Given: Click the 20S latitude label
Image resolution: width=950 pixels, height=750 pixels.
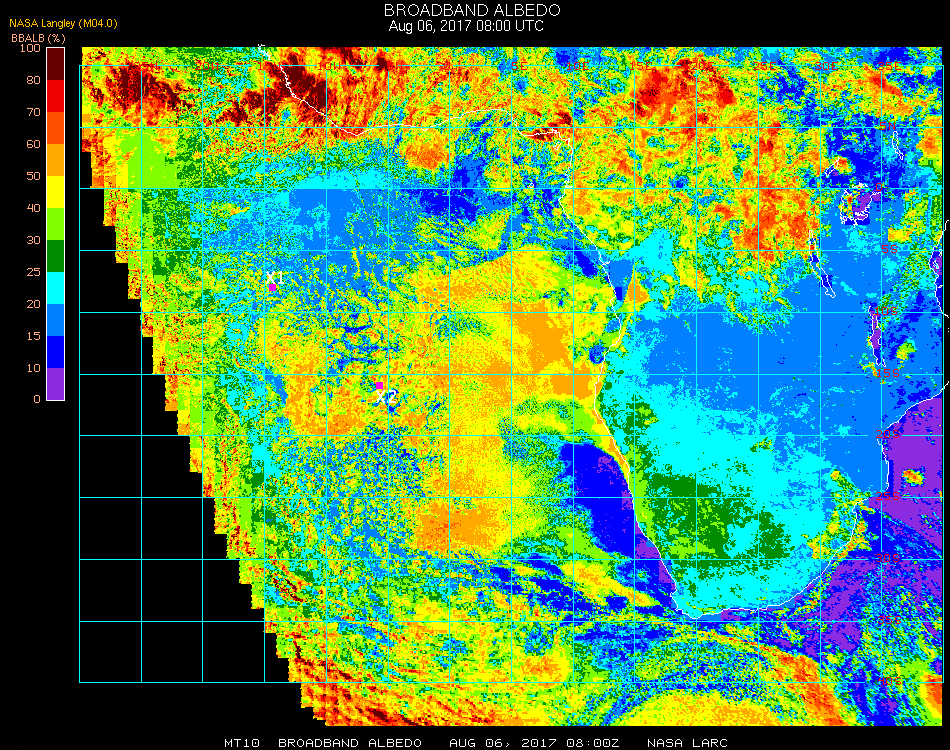Looking at the screenshot, I should 888,434.
